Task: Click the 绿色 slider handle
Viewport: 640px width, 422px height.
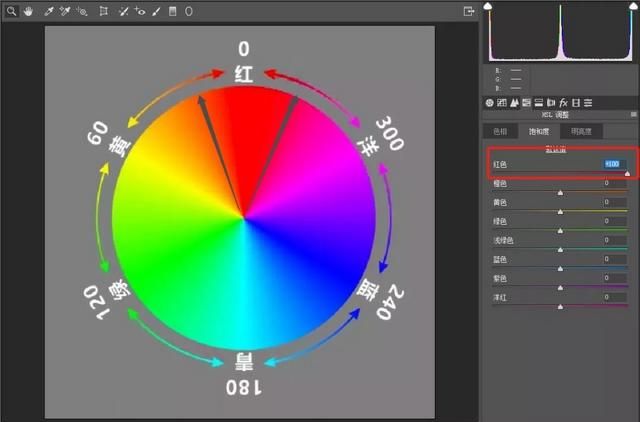Action: coord(560,231)
